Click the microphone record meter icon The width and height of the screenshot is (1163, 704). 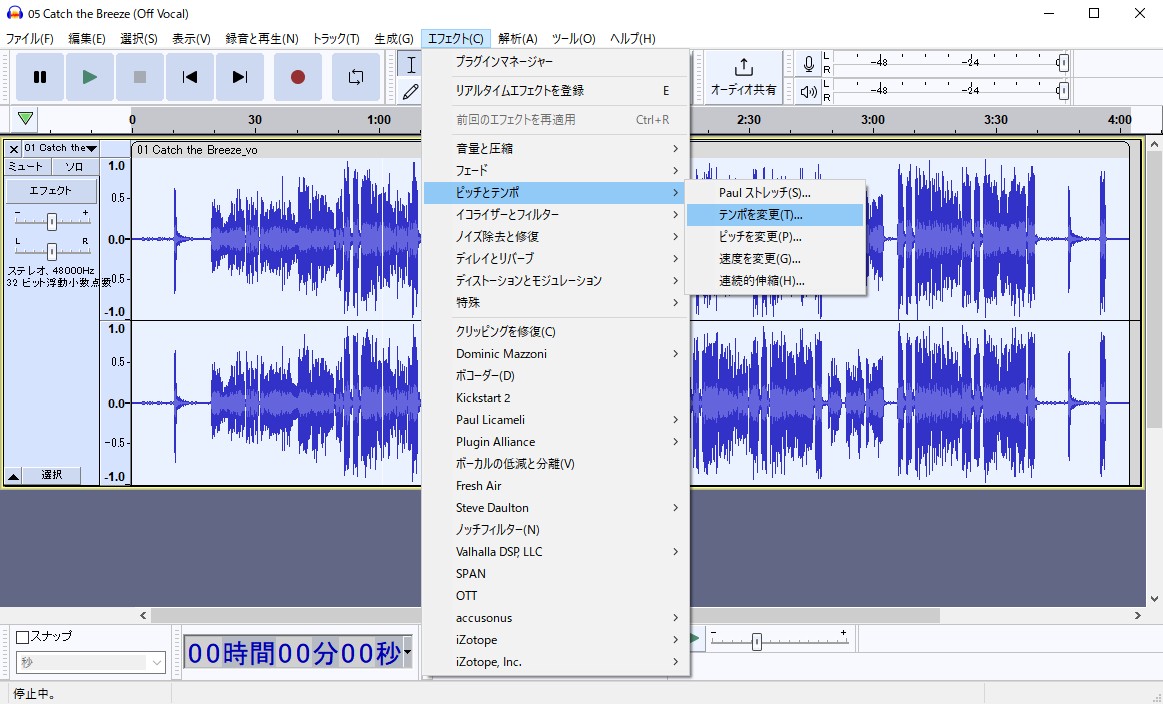[808, 65]
